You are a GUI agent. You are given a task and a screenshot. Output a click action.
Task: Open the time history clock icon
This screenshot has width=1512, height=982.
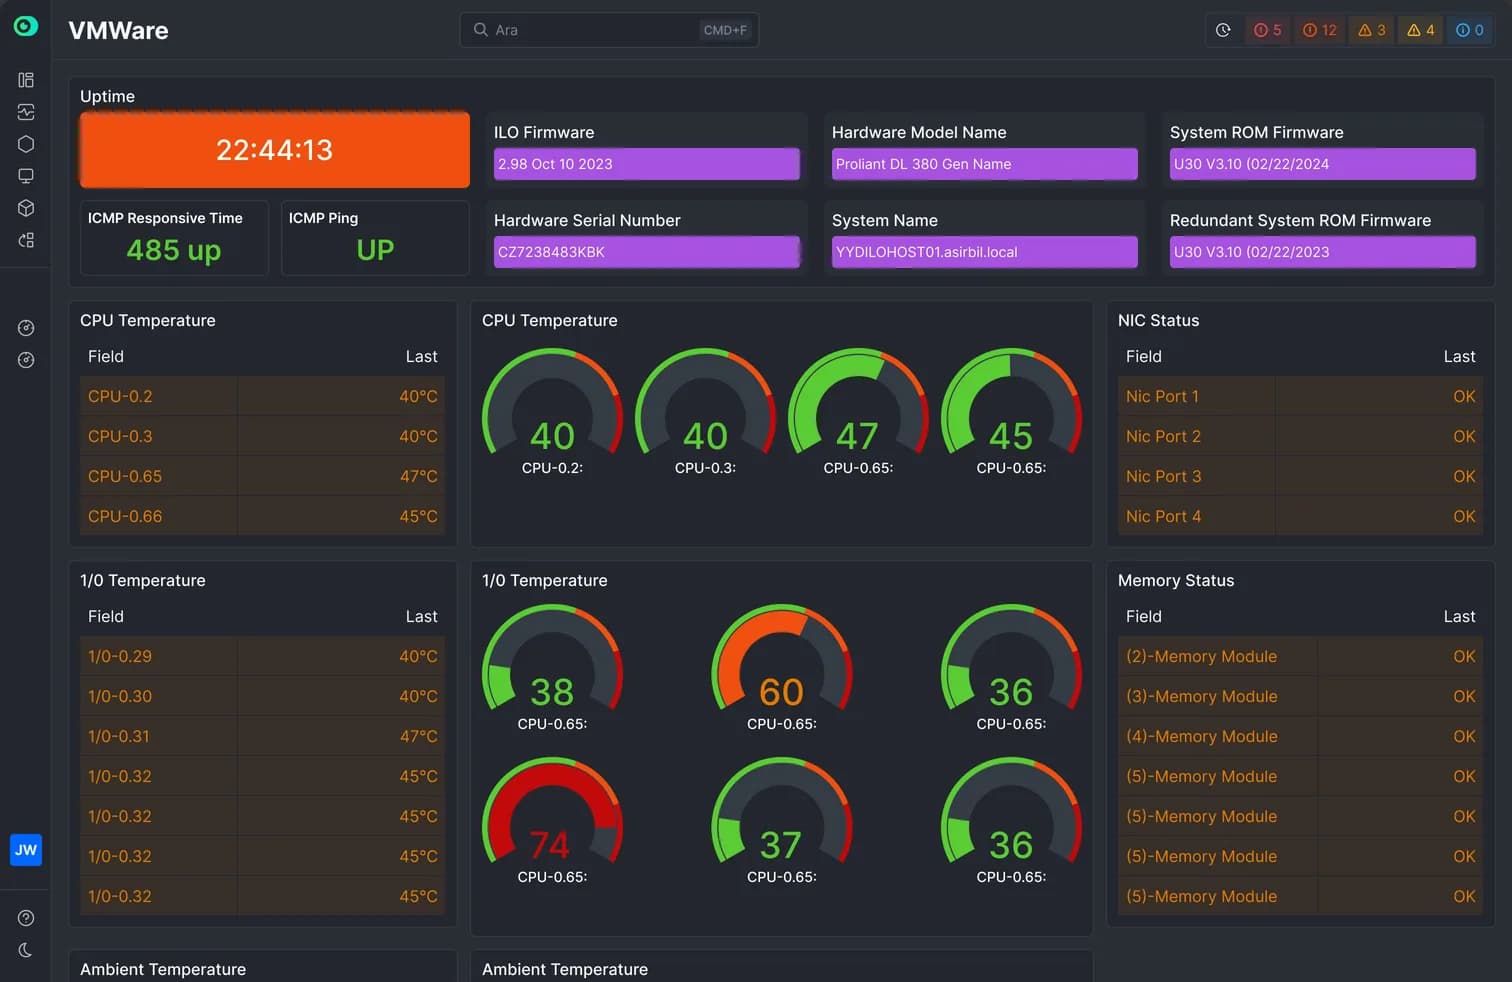[x=1223, y=30]
